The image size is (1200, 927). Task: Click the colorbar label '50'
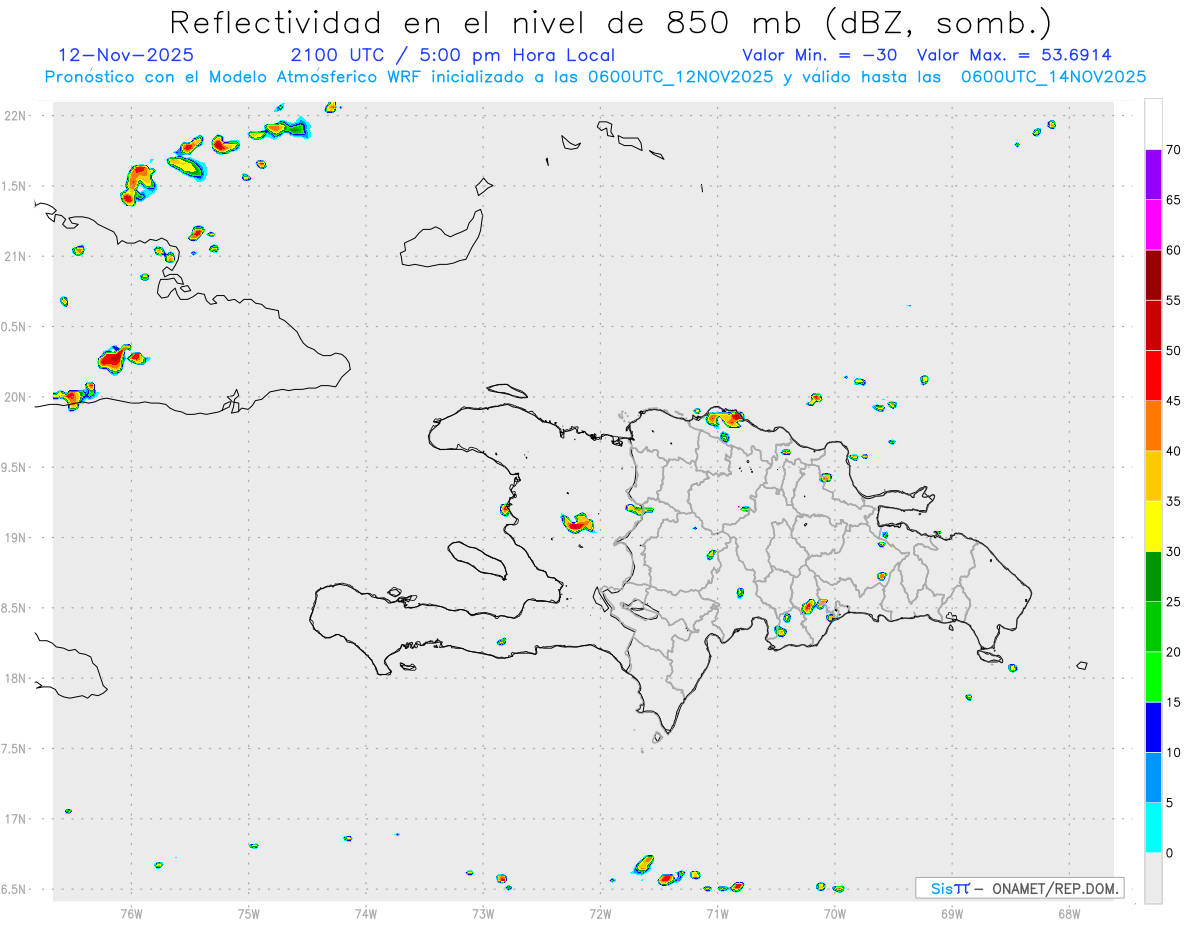pyautogui.click(x=1174, y=351)
